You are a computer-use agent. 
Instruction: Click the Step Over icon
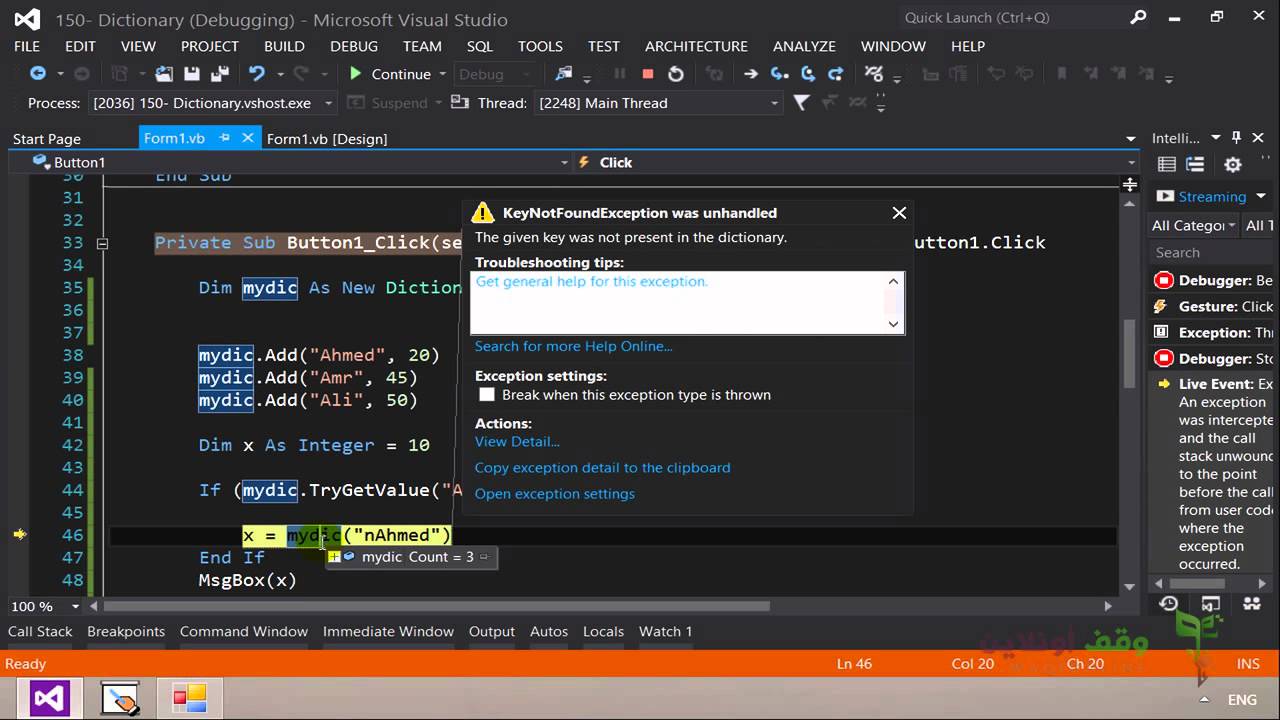[808, 73]
